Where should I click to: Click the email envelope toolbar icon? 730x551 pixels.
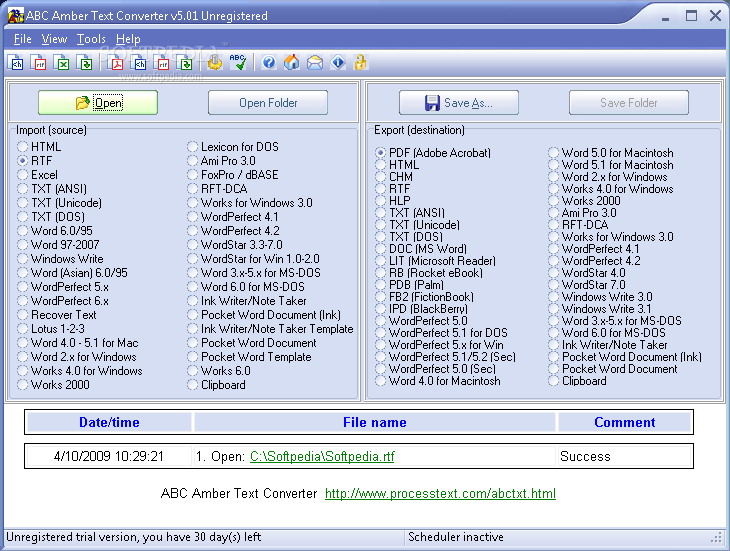(315, 62)
